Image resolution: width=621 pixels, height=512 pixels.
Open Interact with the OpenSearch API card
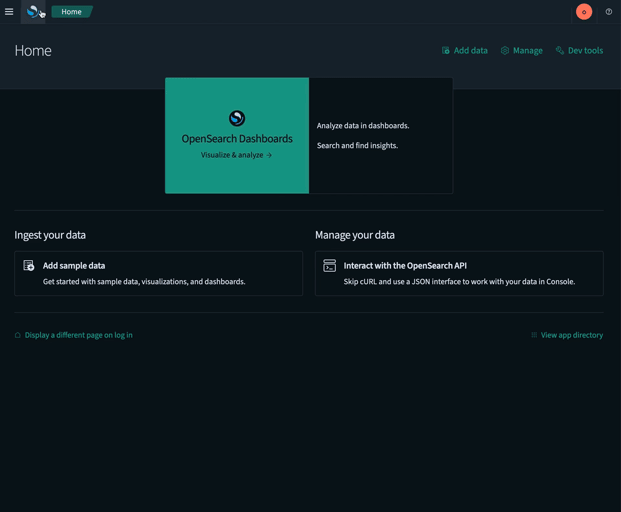pyautogui.click(x=459, y=273)
